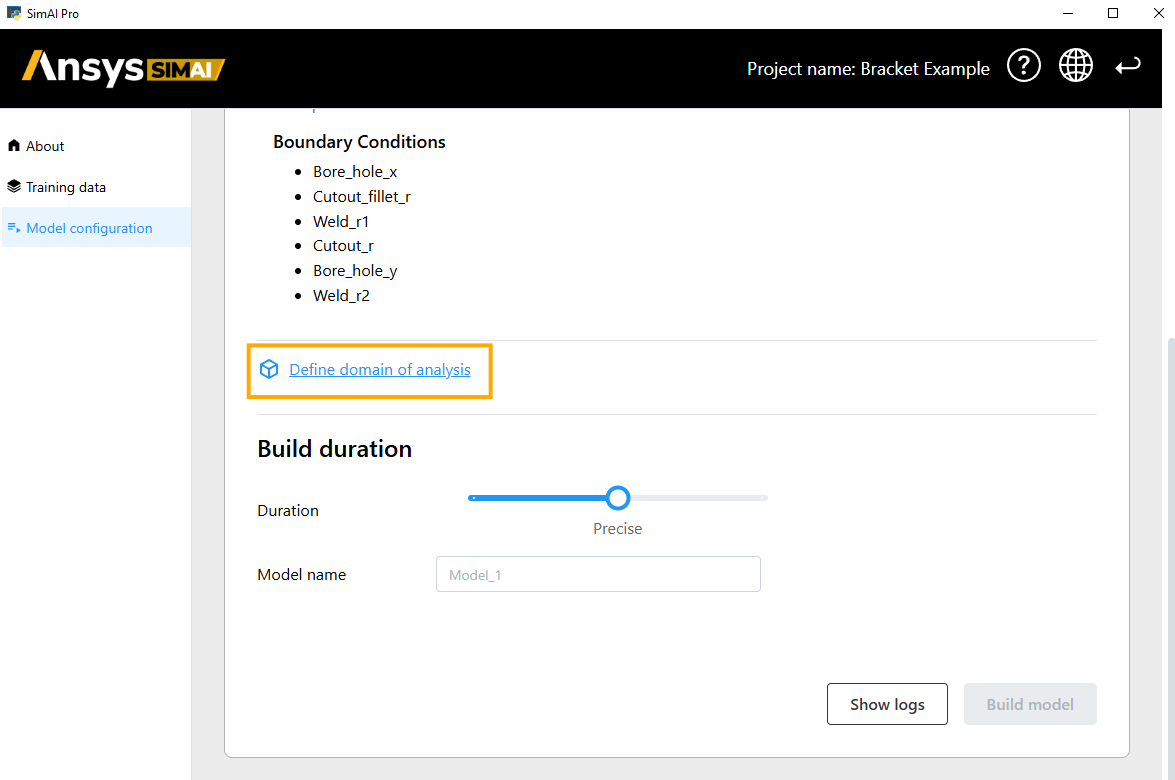Focus the Model name text field

click(598, 574)
